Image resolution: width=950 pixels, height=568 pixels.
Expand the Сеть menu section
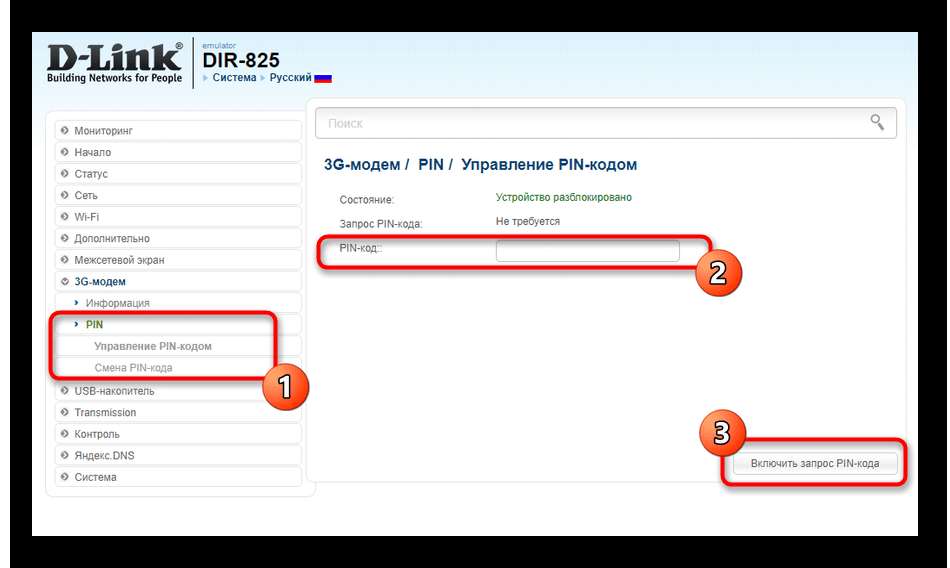(x=178, y=195)
